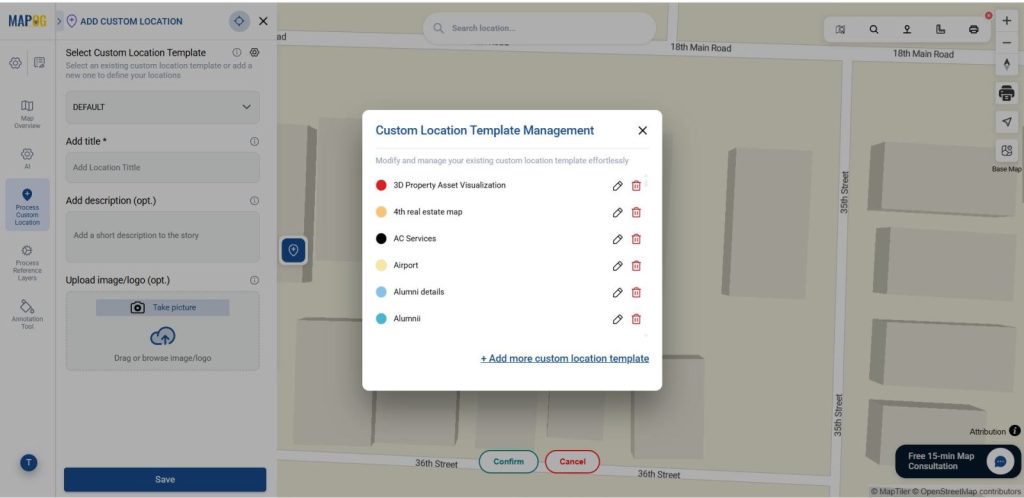The width and height of the screenshot is (1024, 498).
Task: Close the Add Custom Location panel
Action: tap(263, 21)
